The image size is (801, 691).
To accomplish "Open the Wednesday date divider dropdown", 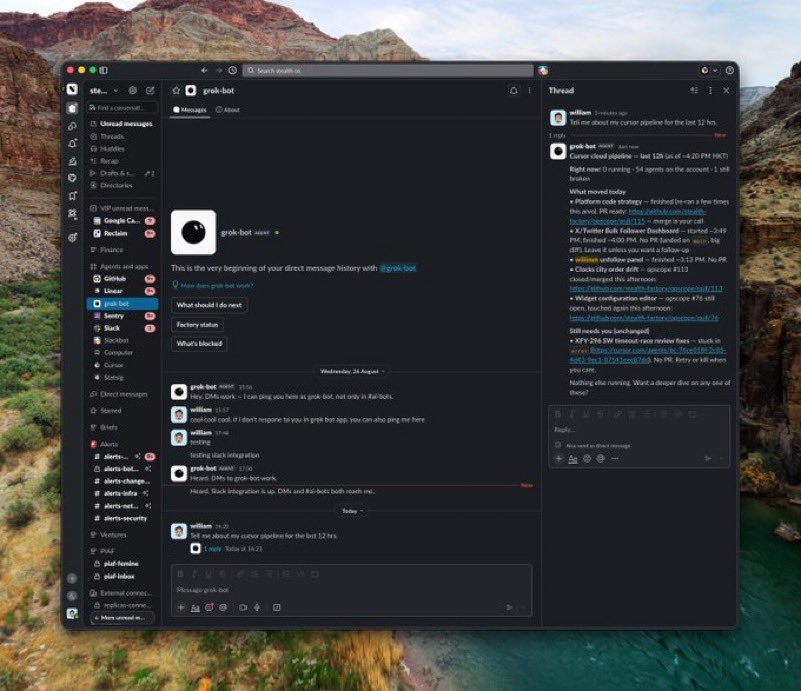I will pyautogui.click(x=352, y=371).
